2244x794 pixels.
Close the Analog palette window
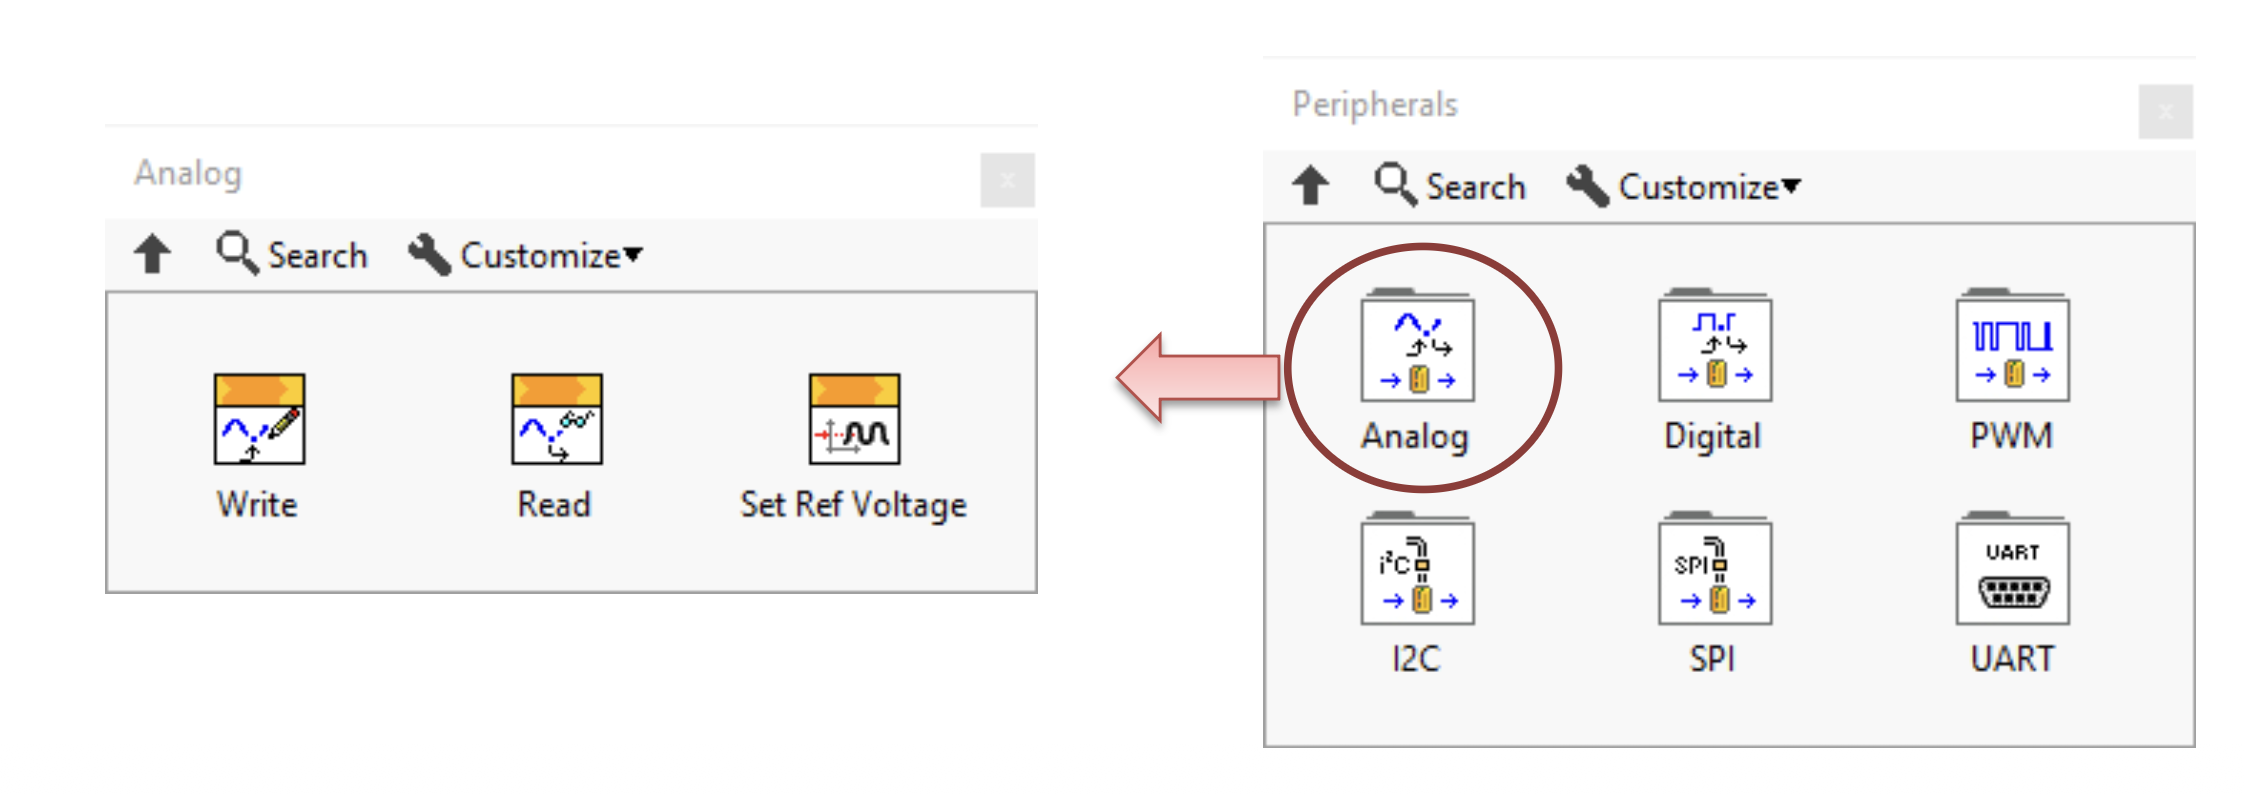pos(1007,180)
